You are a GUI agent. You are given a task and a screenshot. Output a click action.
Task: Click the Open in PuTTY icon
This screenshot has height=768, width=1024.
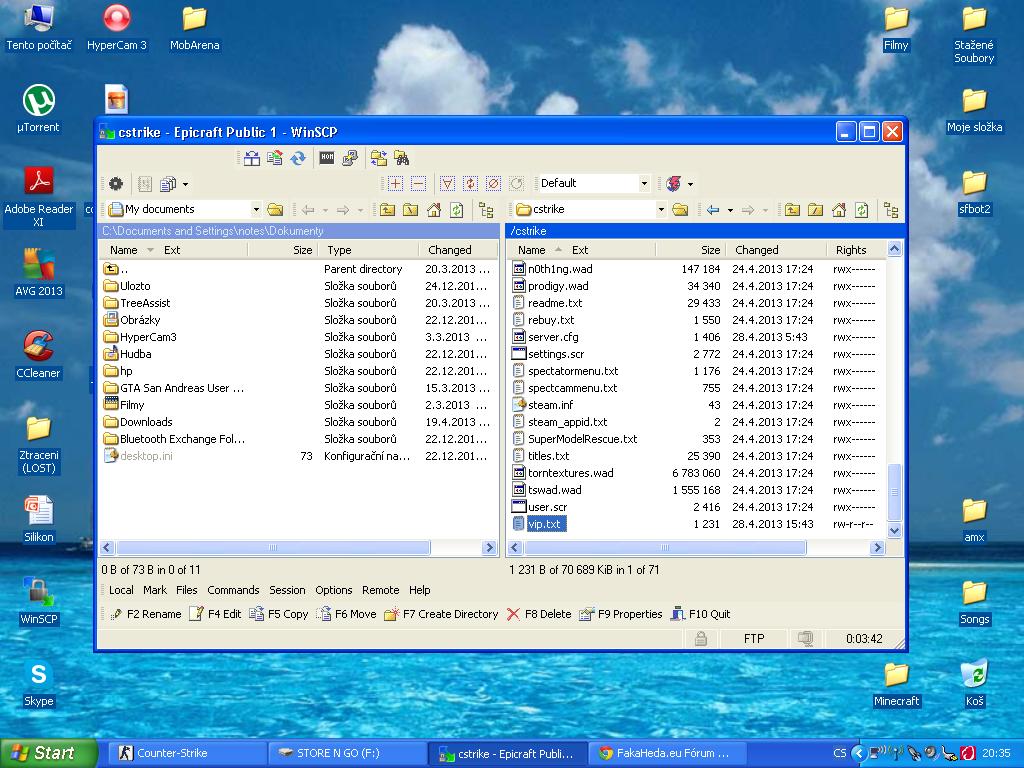pos(350,158)
